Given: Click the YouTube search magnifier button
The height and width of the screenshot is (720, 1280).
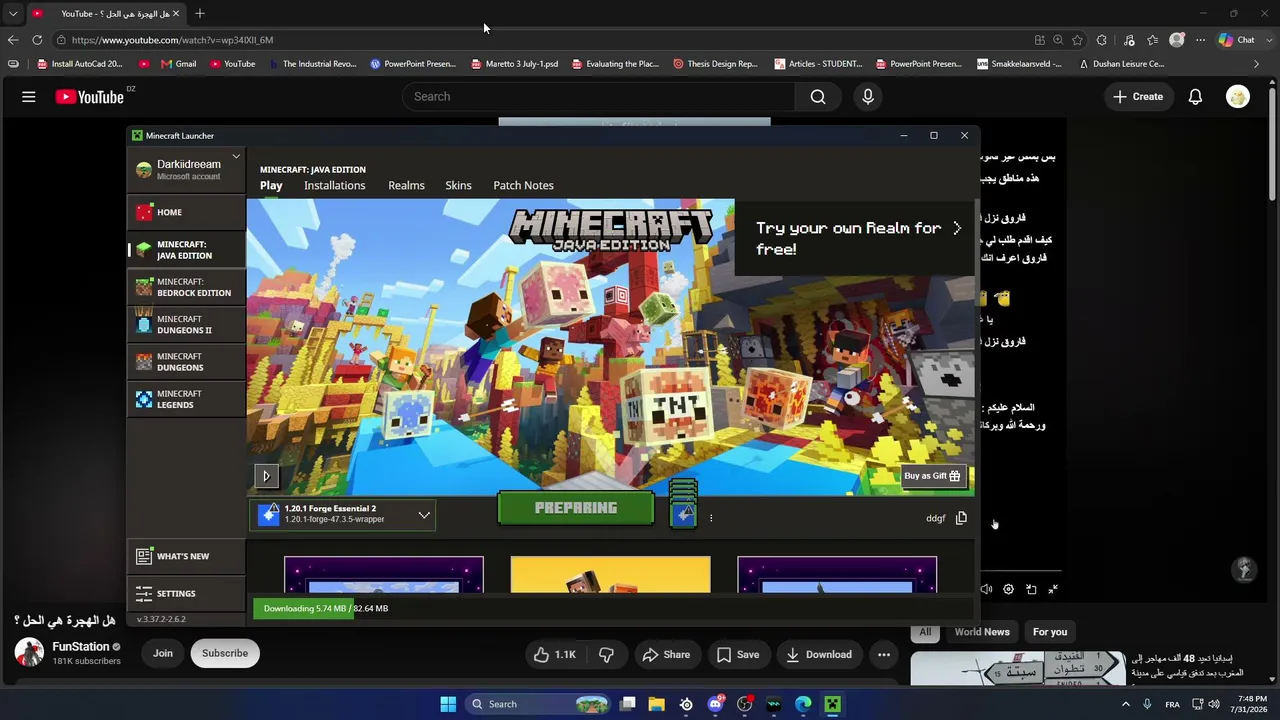Looking at the screenshot, I should [818, 97].
